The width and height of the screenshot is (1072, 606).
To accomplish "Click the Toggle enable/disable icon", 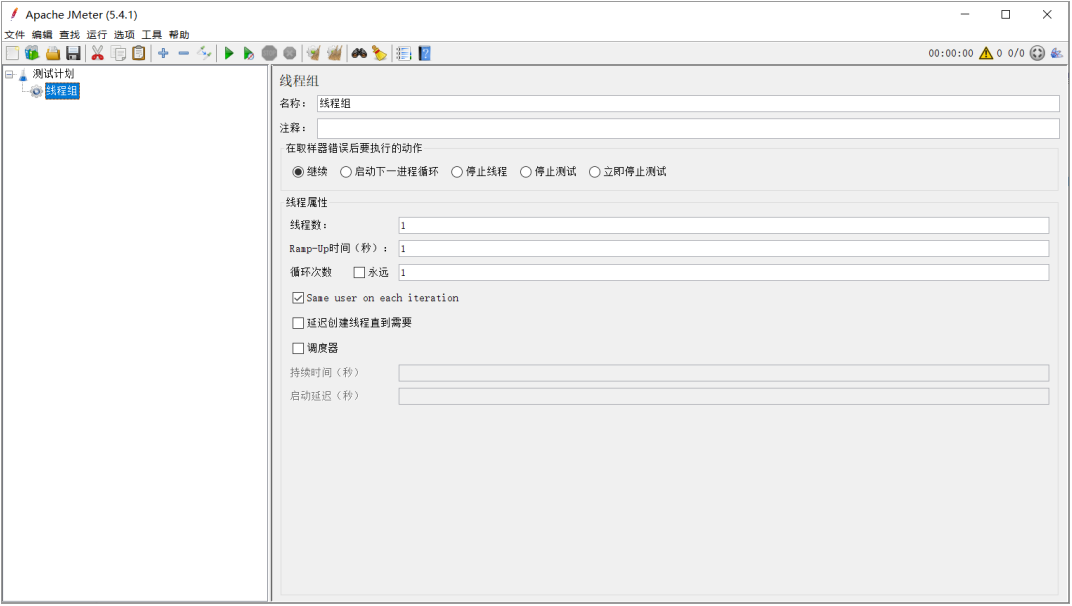I will (204, 53).
